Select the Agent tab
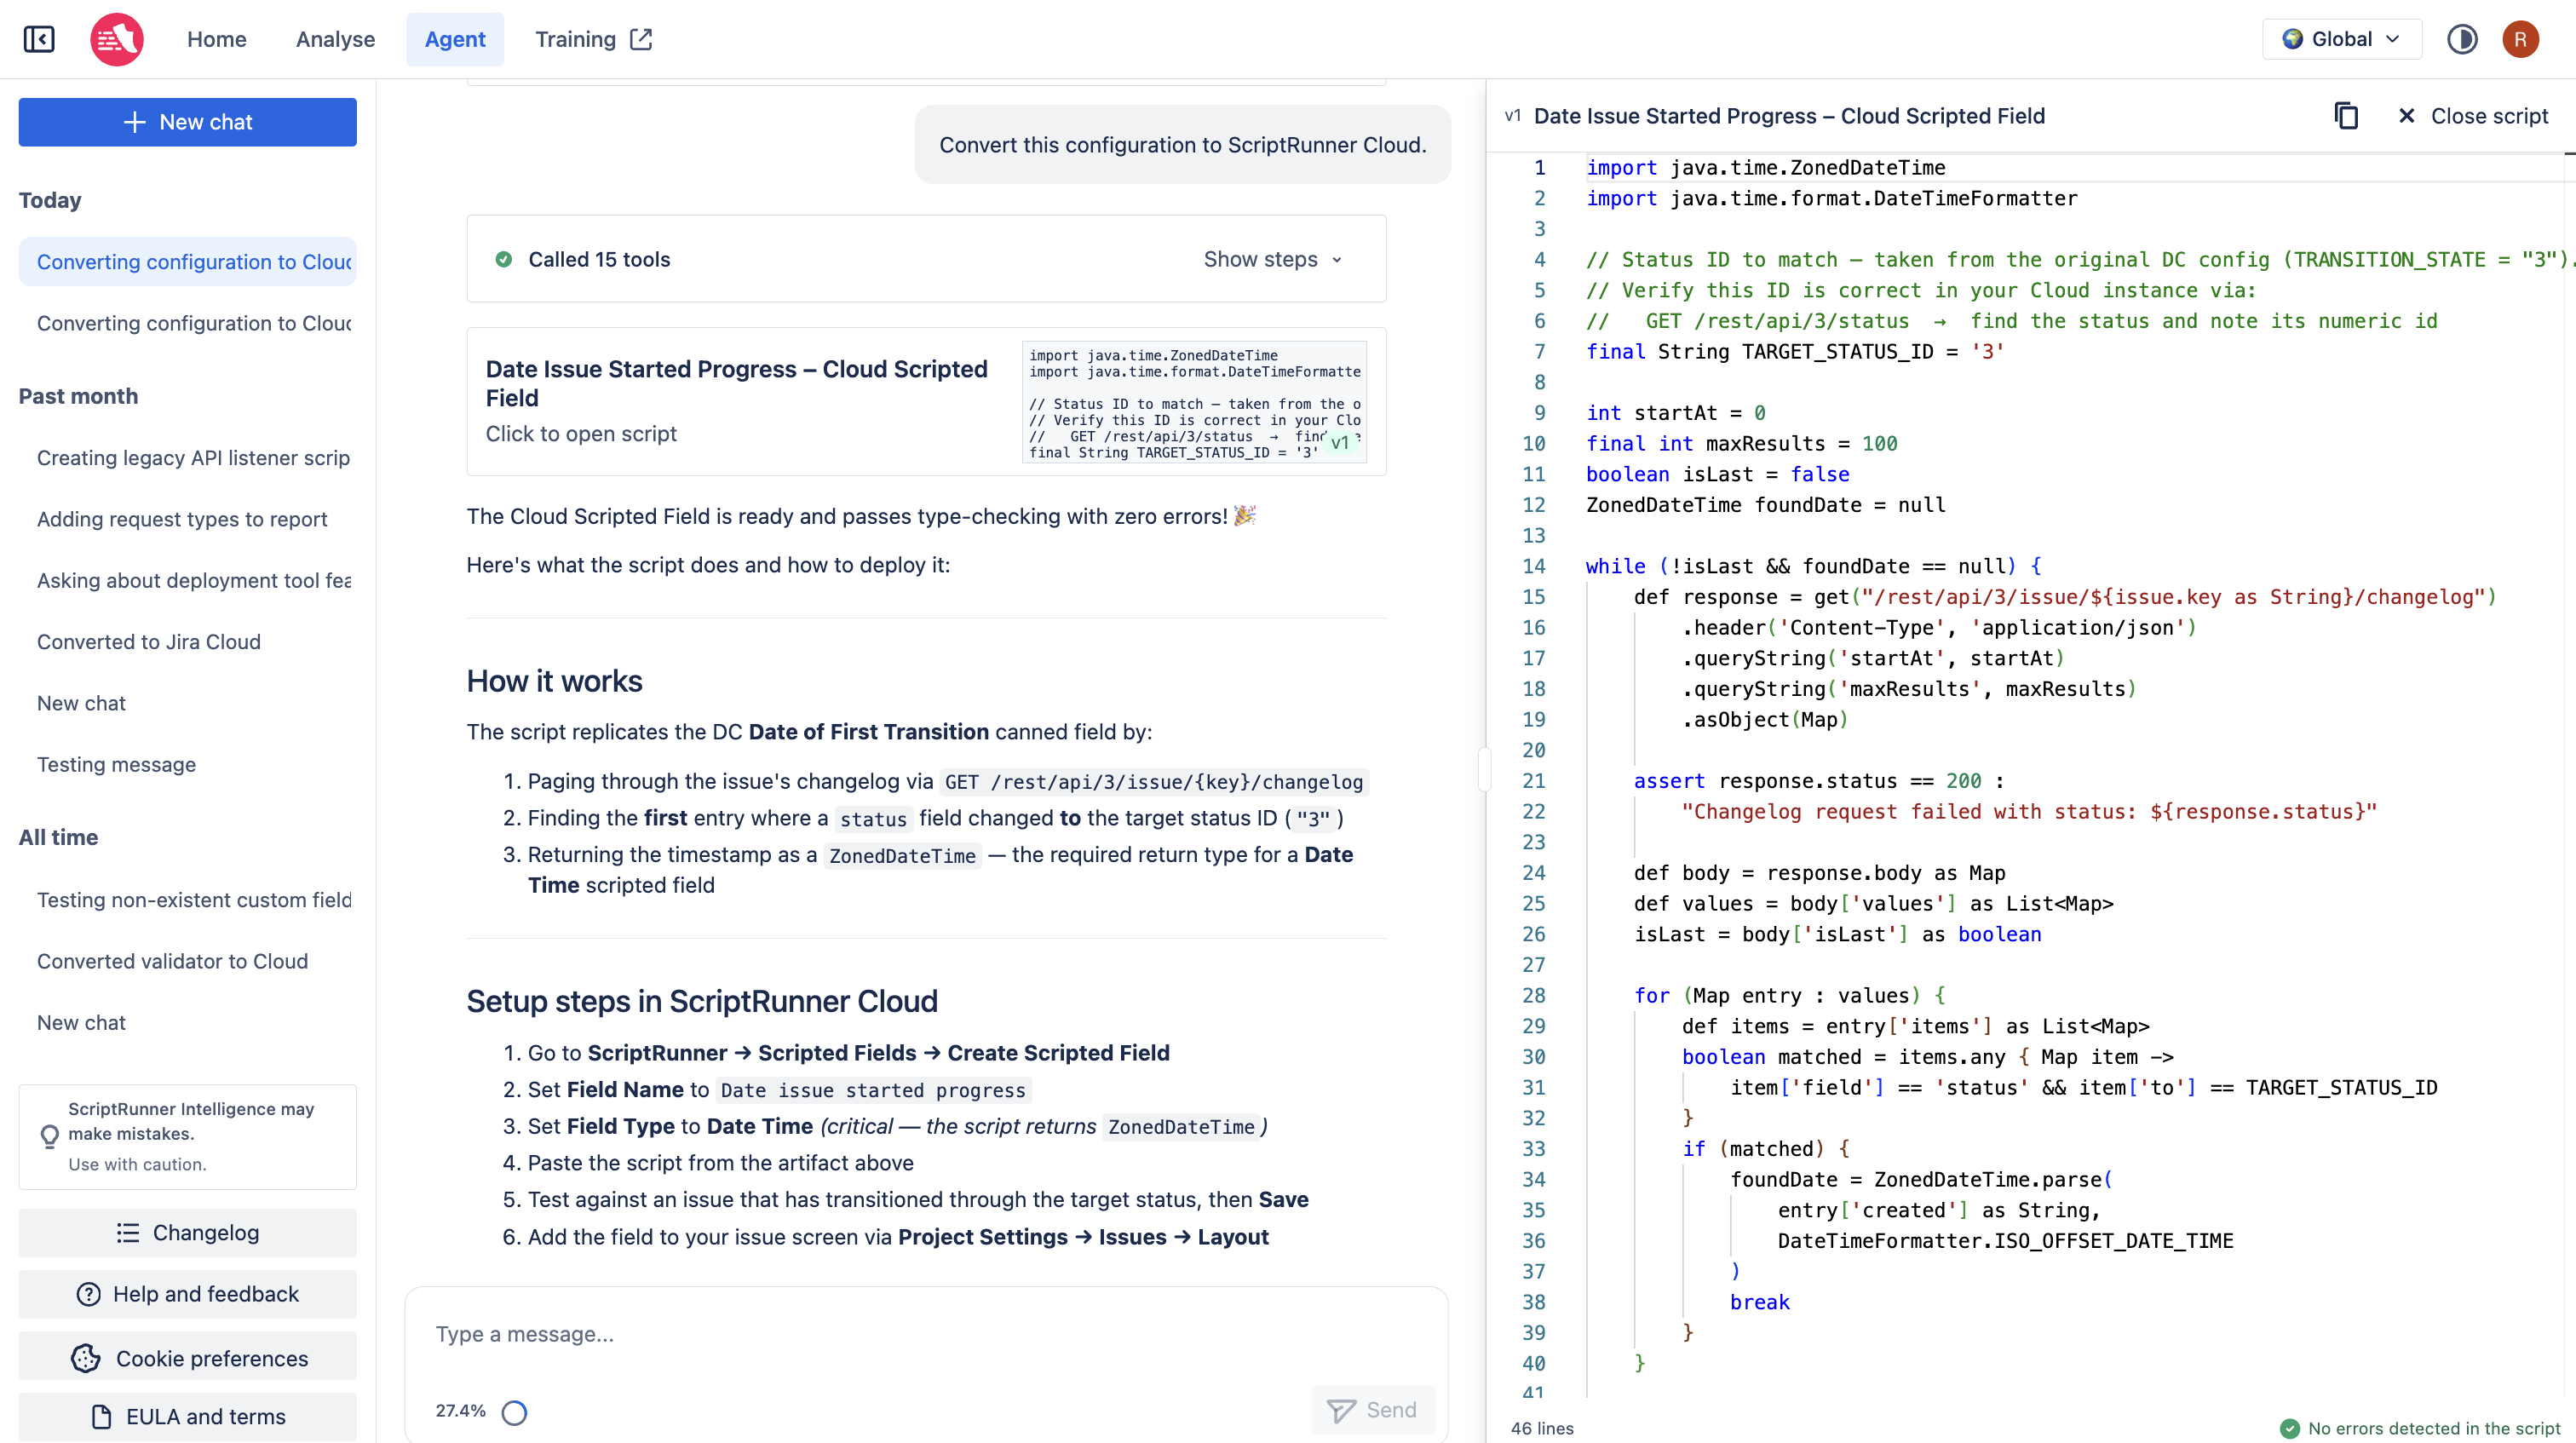This screenshot has height=1443, width=2576. (455, 39)
